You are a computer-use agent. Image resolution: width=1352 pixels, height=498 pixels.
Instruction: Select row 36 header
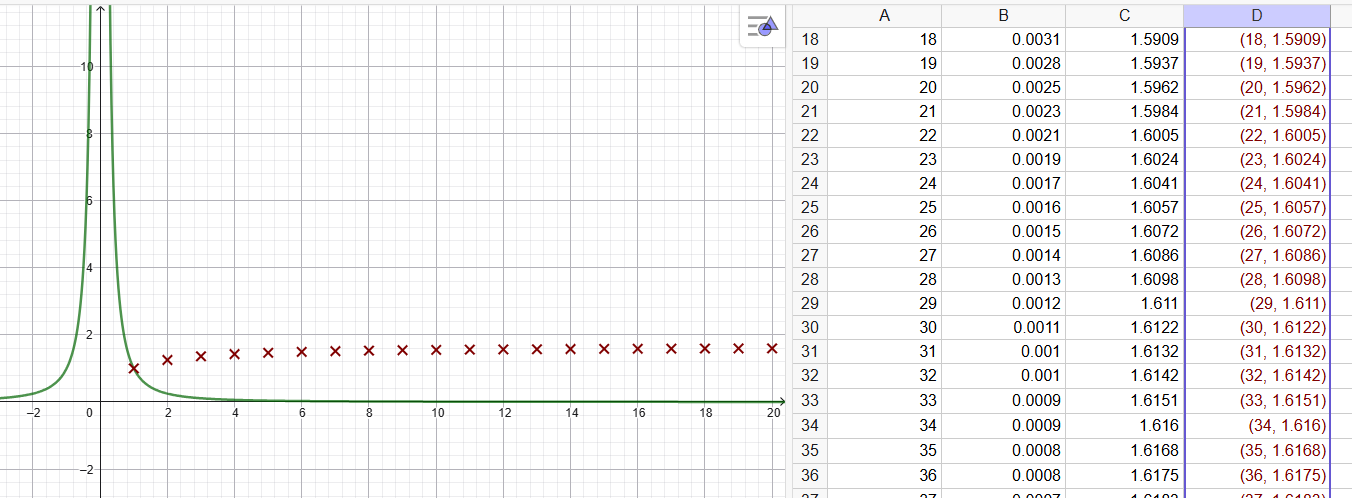pos(810,475)
